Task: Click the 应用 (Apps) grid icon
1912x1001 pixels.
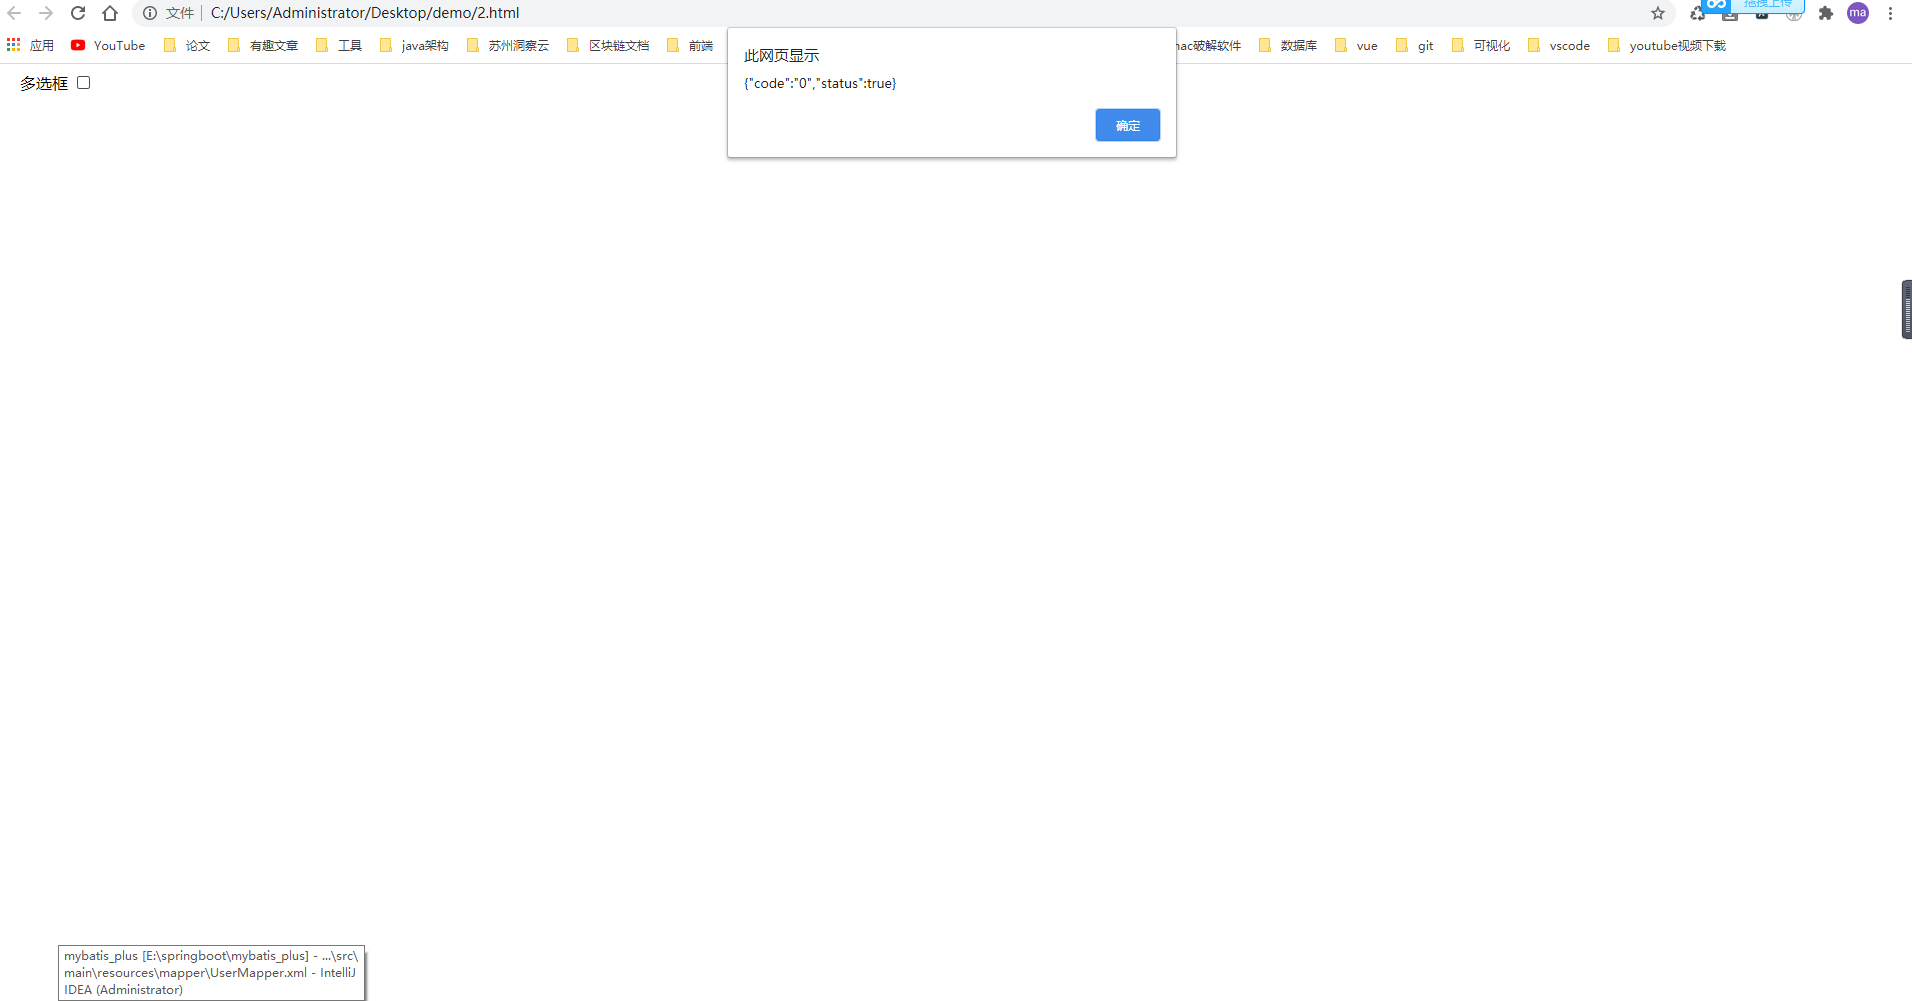Action: tap(13, 45)
